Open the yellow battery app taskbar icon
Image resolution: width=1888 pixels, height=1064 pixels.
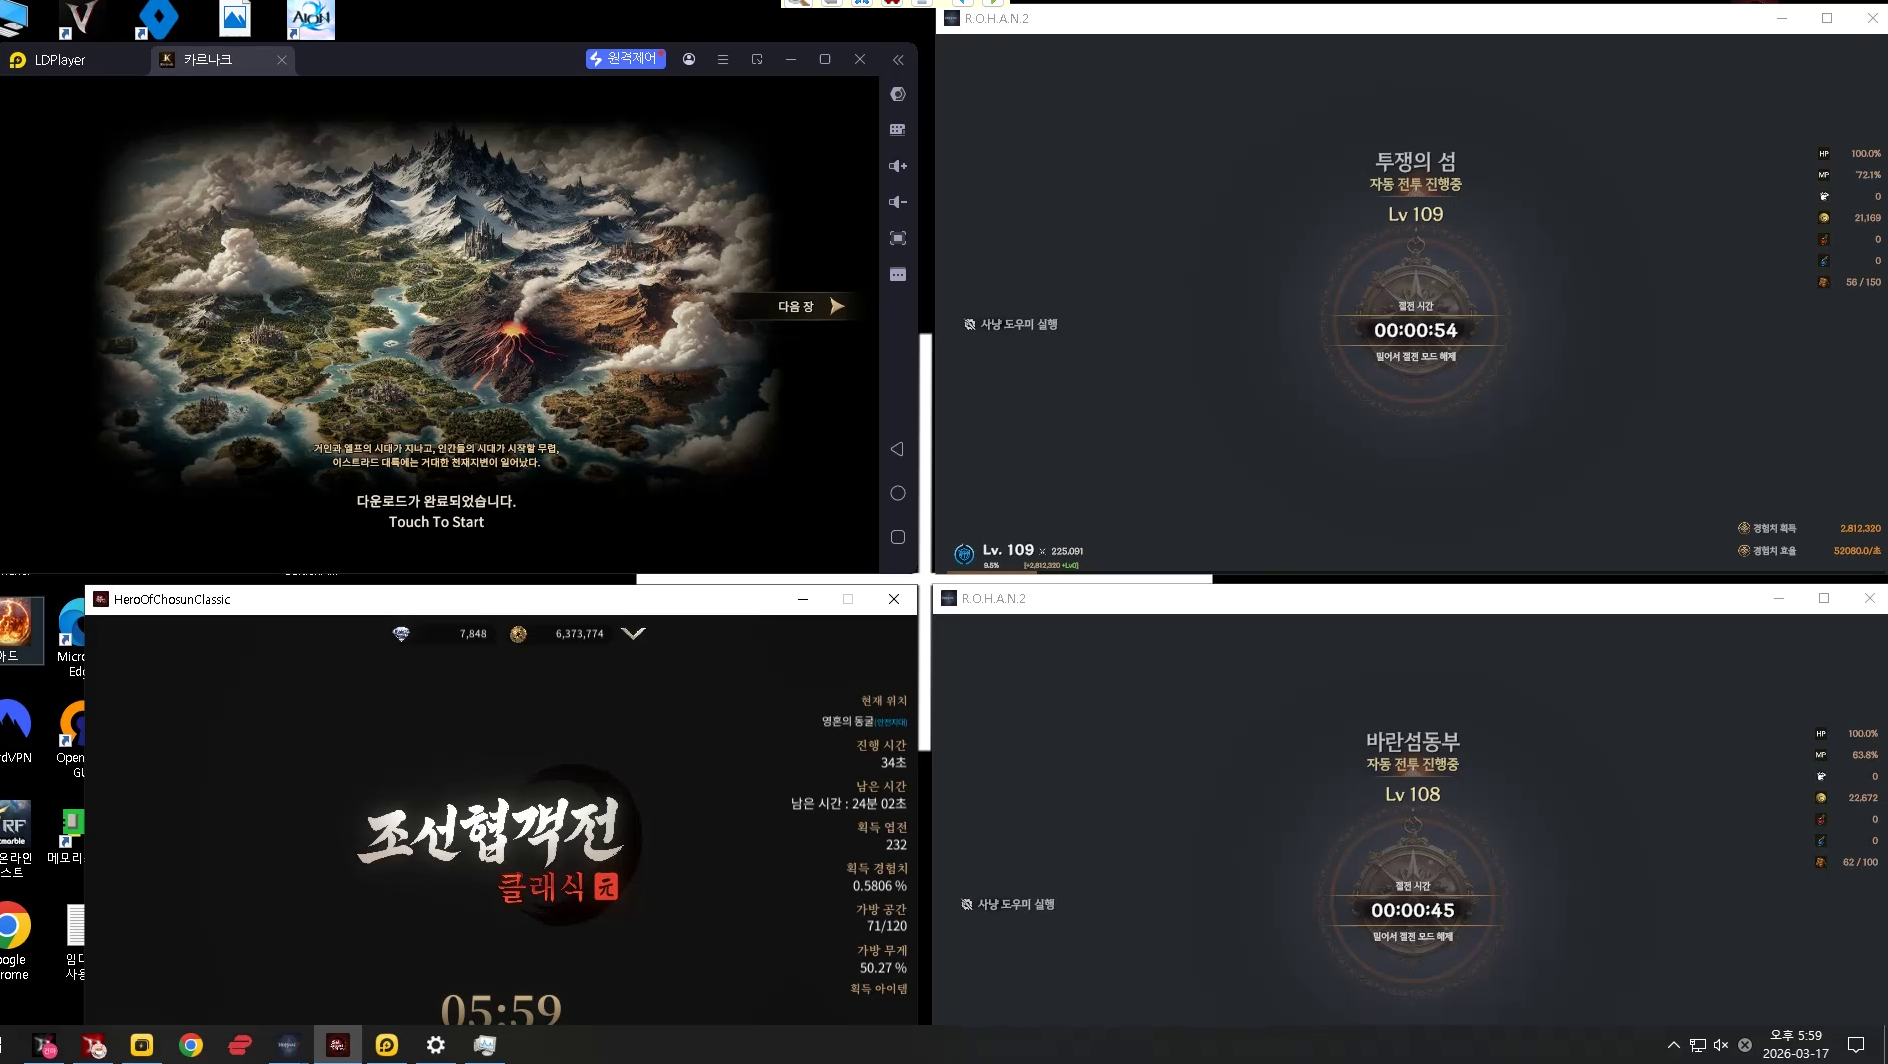(142, 1045)
